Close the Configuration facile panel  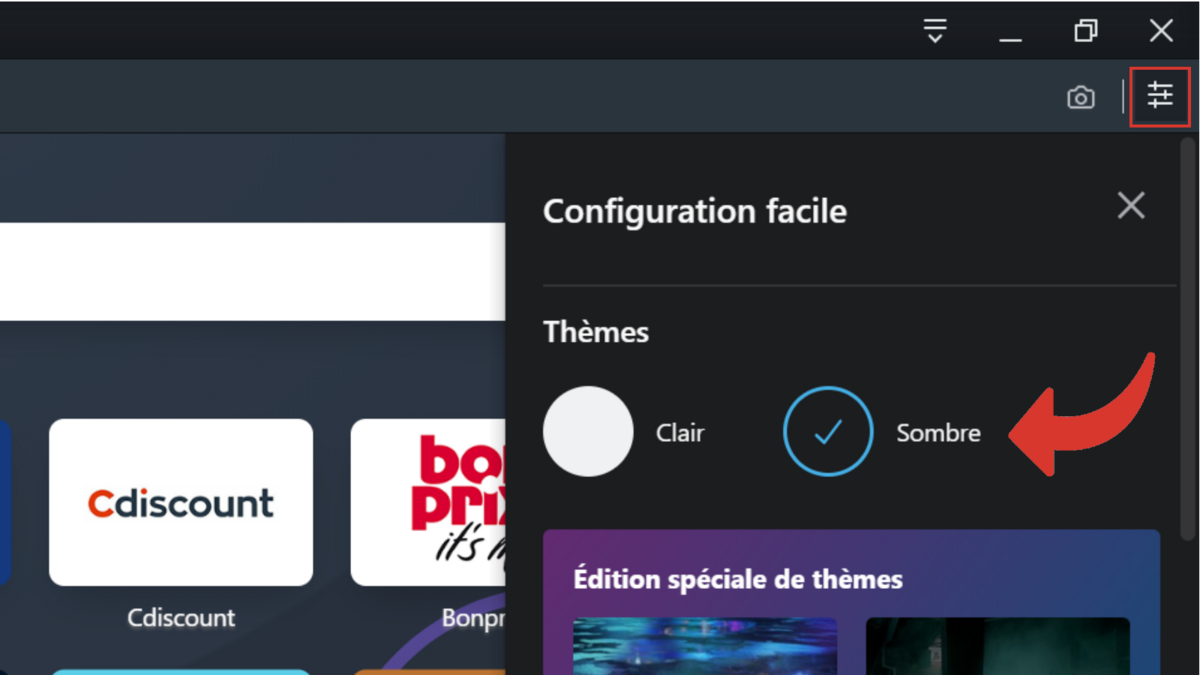click(1131, 206)
